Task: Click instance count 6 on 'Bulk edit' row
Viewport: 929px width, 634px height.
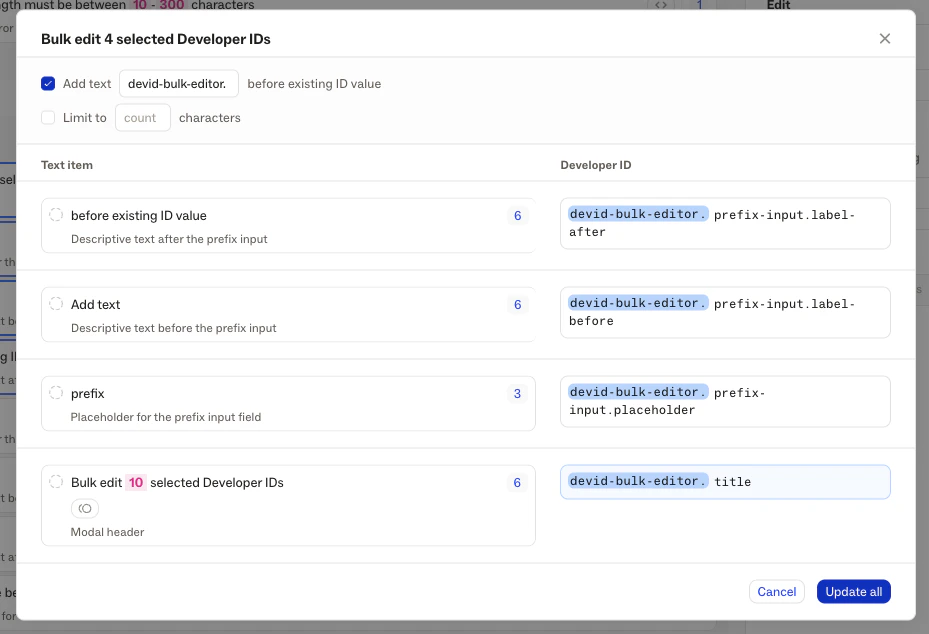Action: [x=517, y=482]
